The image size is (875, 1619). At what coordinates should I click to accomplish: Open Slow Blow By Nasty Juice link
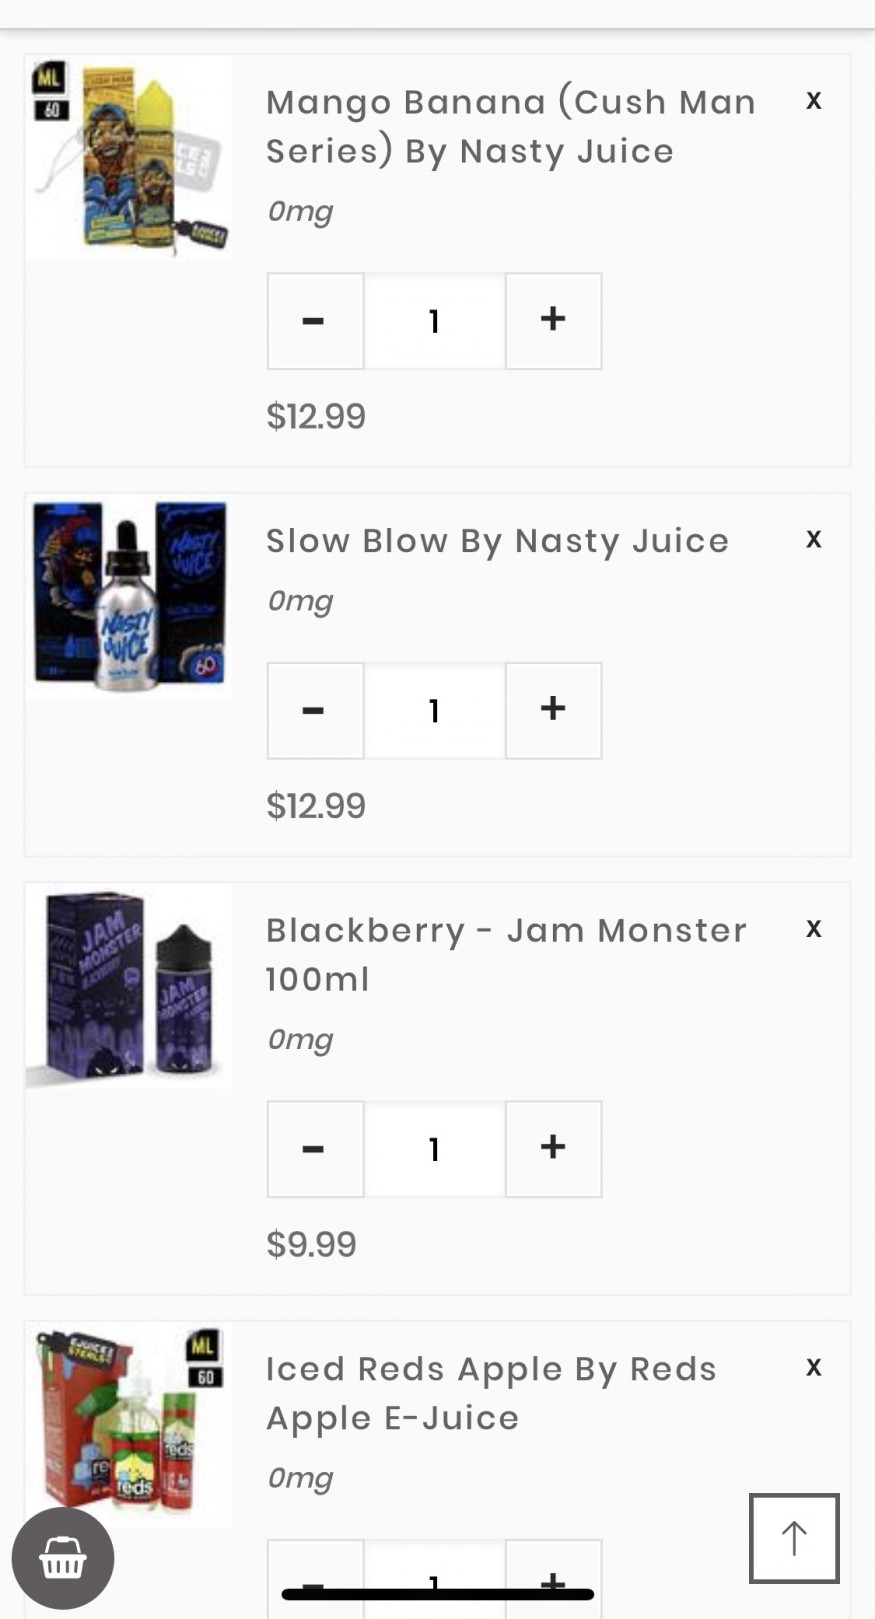497,541
